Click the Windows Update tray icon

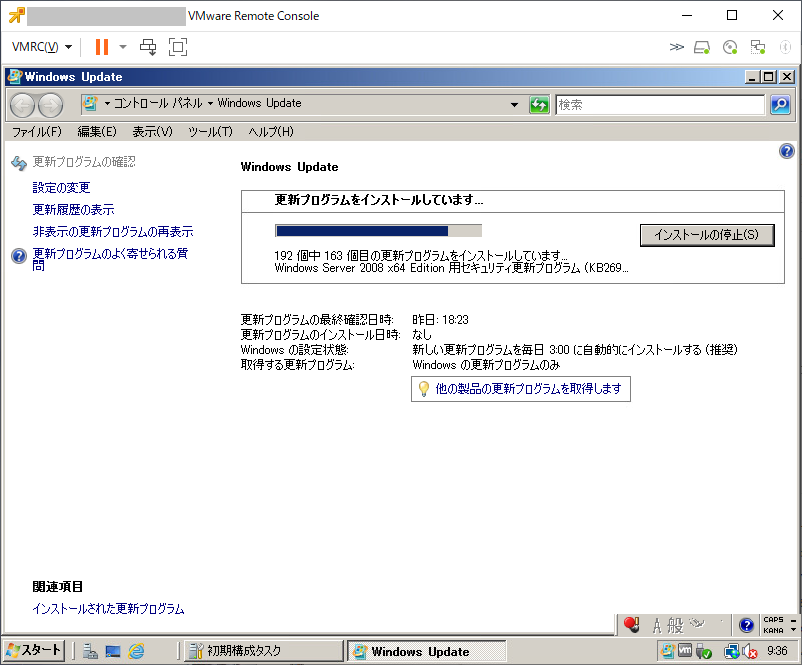tap(668, 651)
